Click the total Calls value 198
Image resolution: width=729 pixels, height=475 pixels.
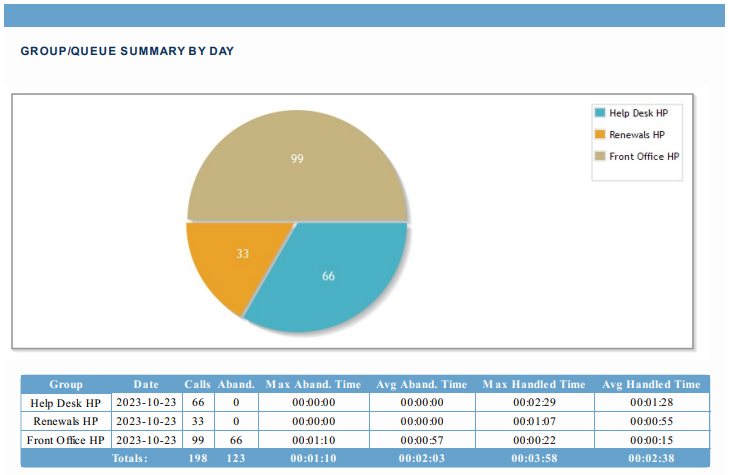(198, 458)
